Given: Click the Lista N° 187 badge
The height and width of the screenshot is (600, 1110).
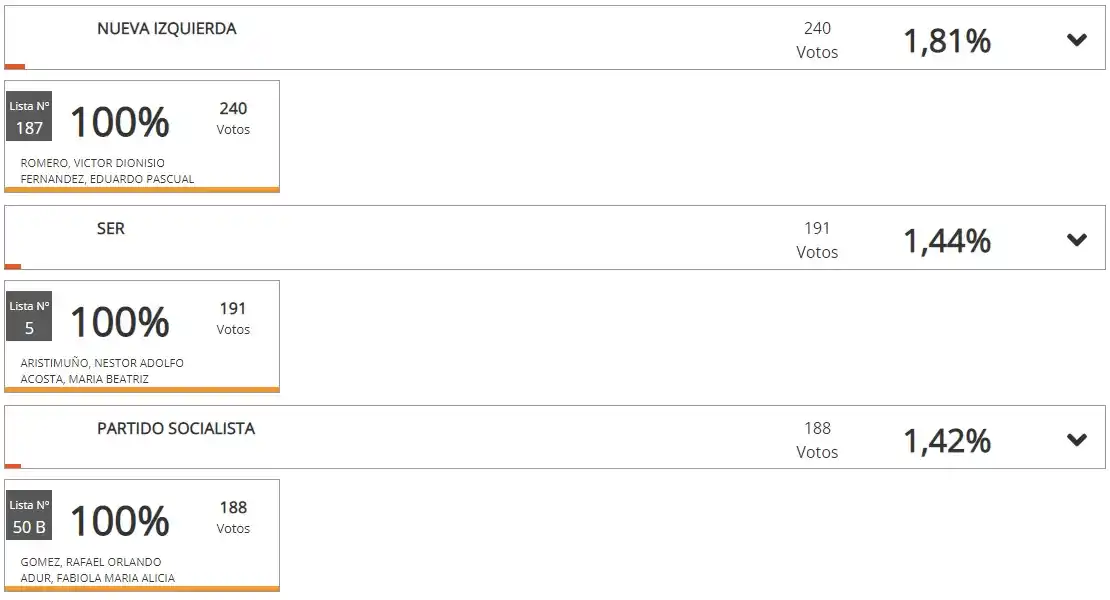Looking at the screenshot, I should click(29, 117).
